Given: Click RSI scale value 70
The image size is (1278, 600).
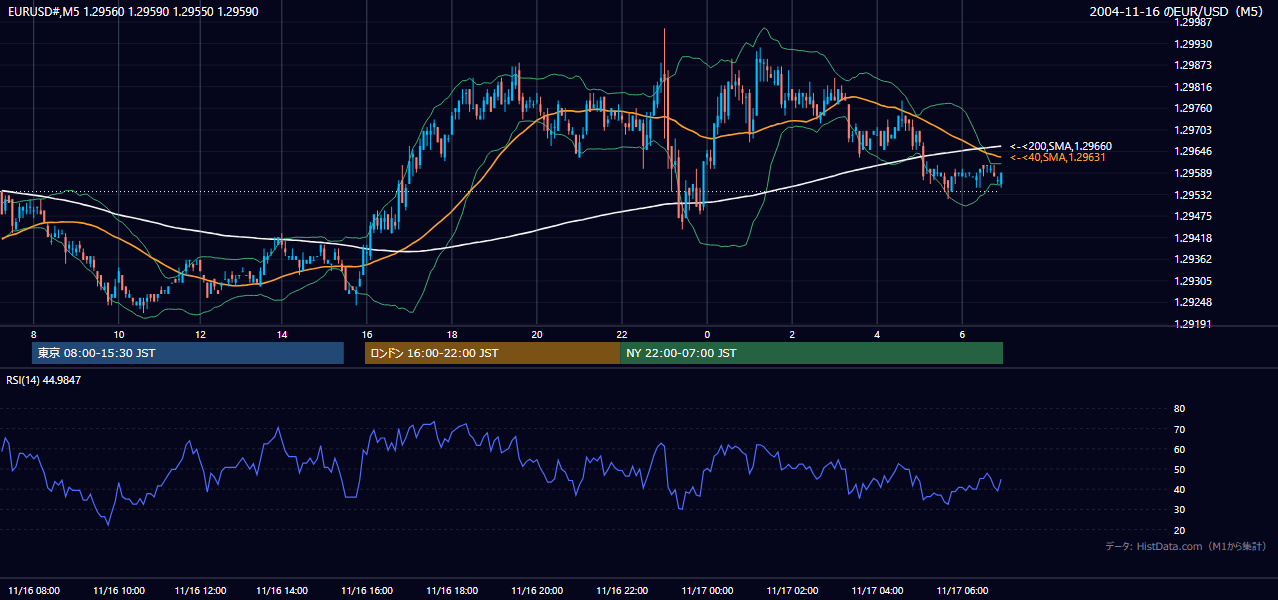Looking at the screenshot, I should click(1179, 429).
